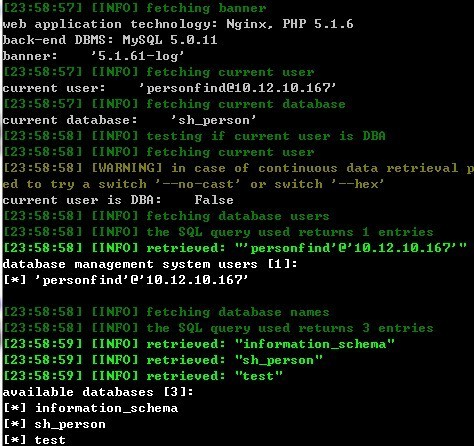Click the 'fetching banner' log line
This screenshot has width=474, height=446.
(x=135, y=8)
